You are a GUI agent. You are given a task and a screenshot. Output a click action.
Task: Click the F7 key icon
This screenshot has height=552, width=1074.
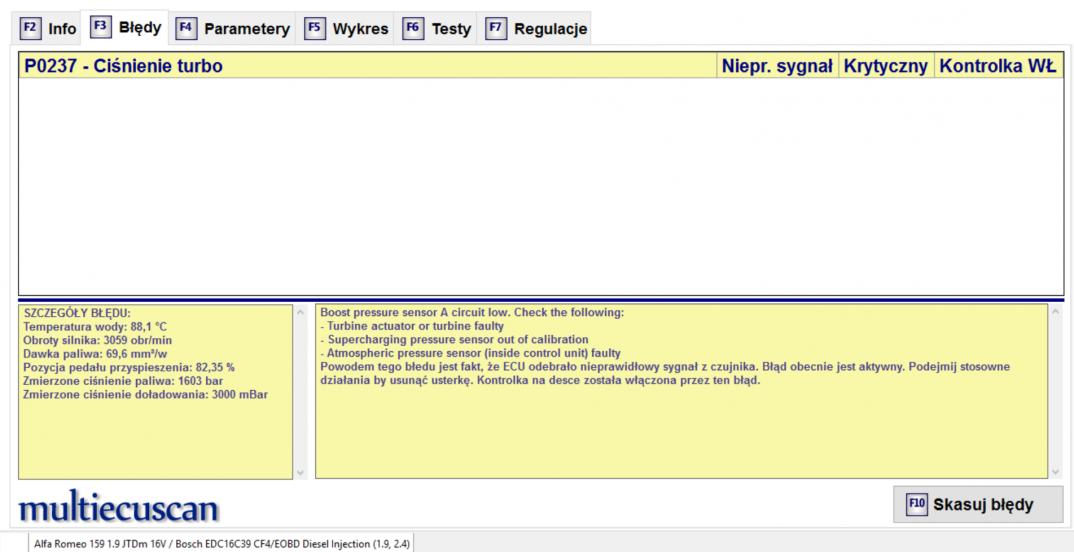click(x=495, y=29)
